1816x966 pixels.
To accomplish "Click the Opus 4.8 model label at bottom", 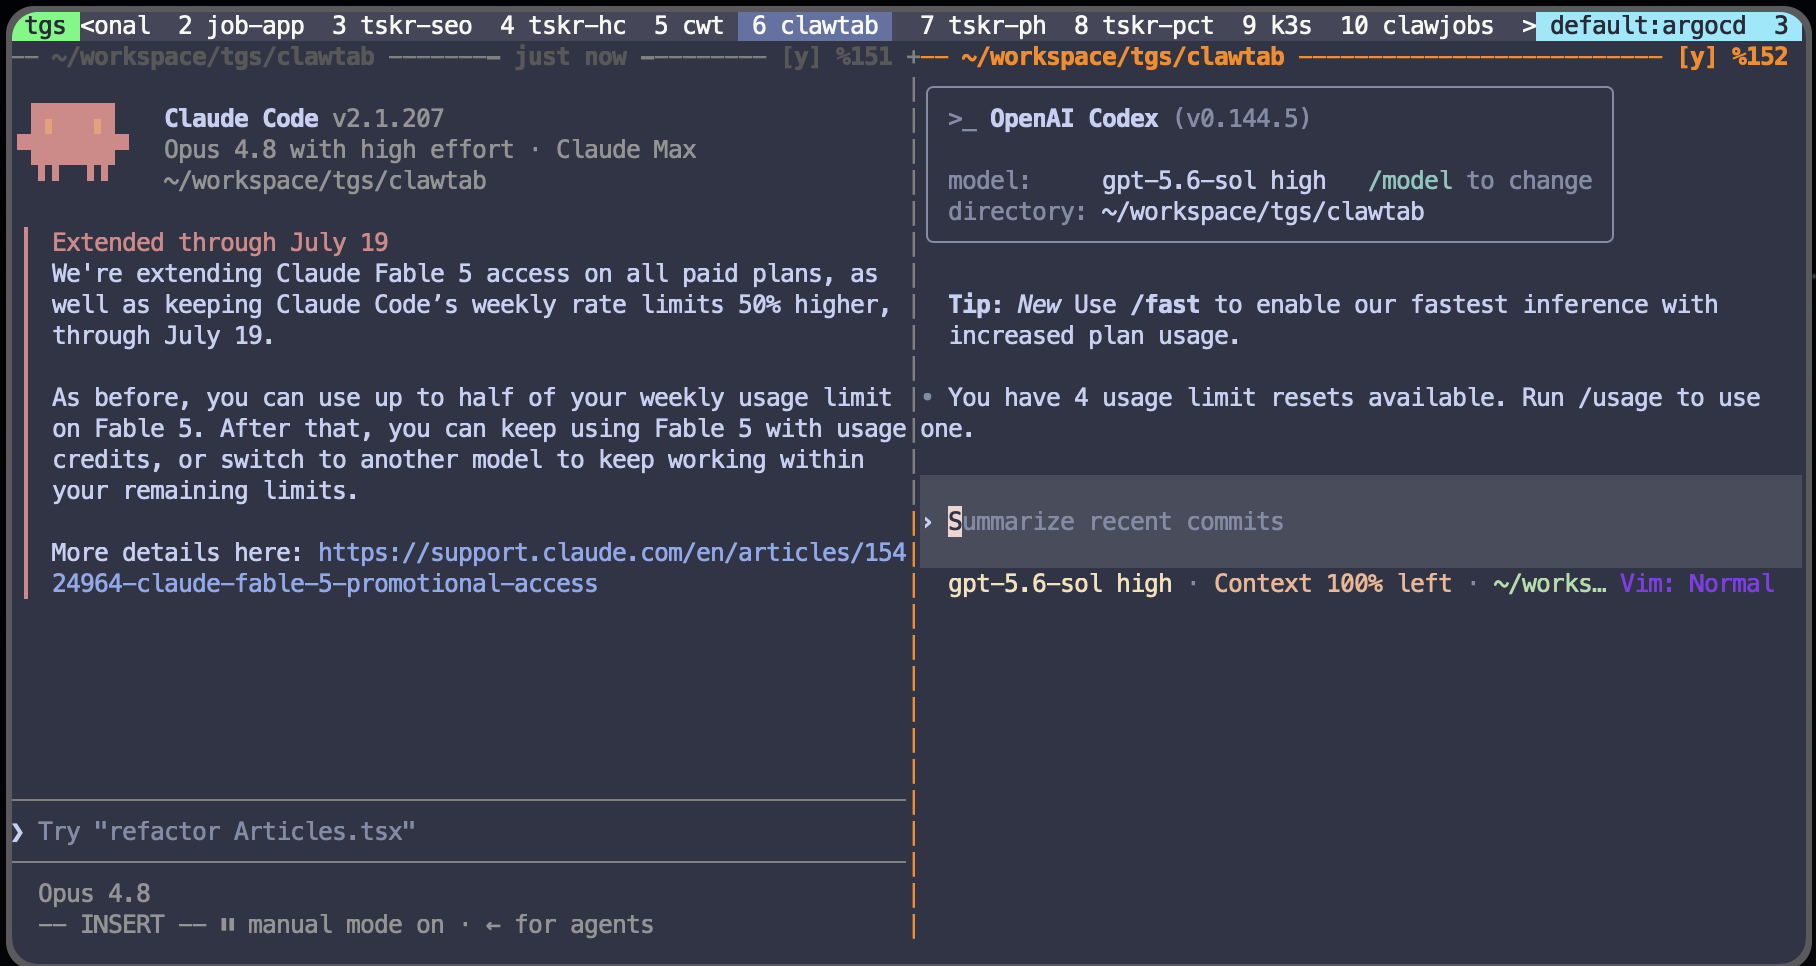I will (x=94, y=894).
